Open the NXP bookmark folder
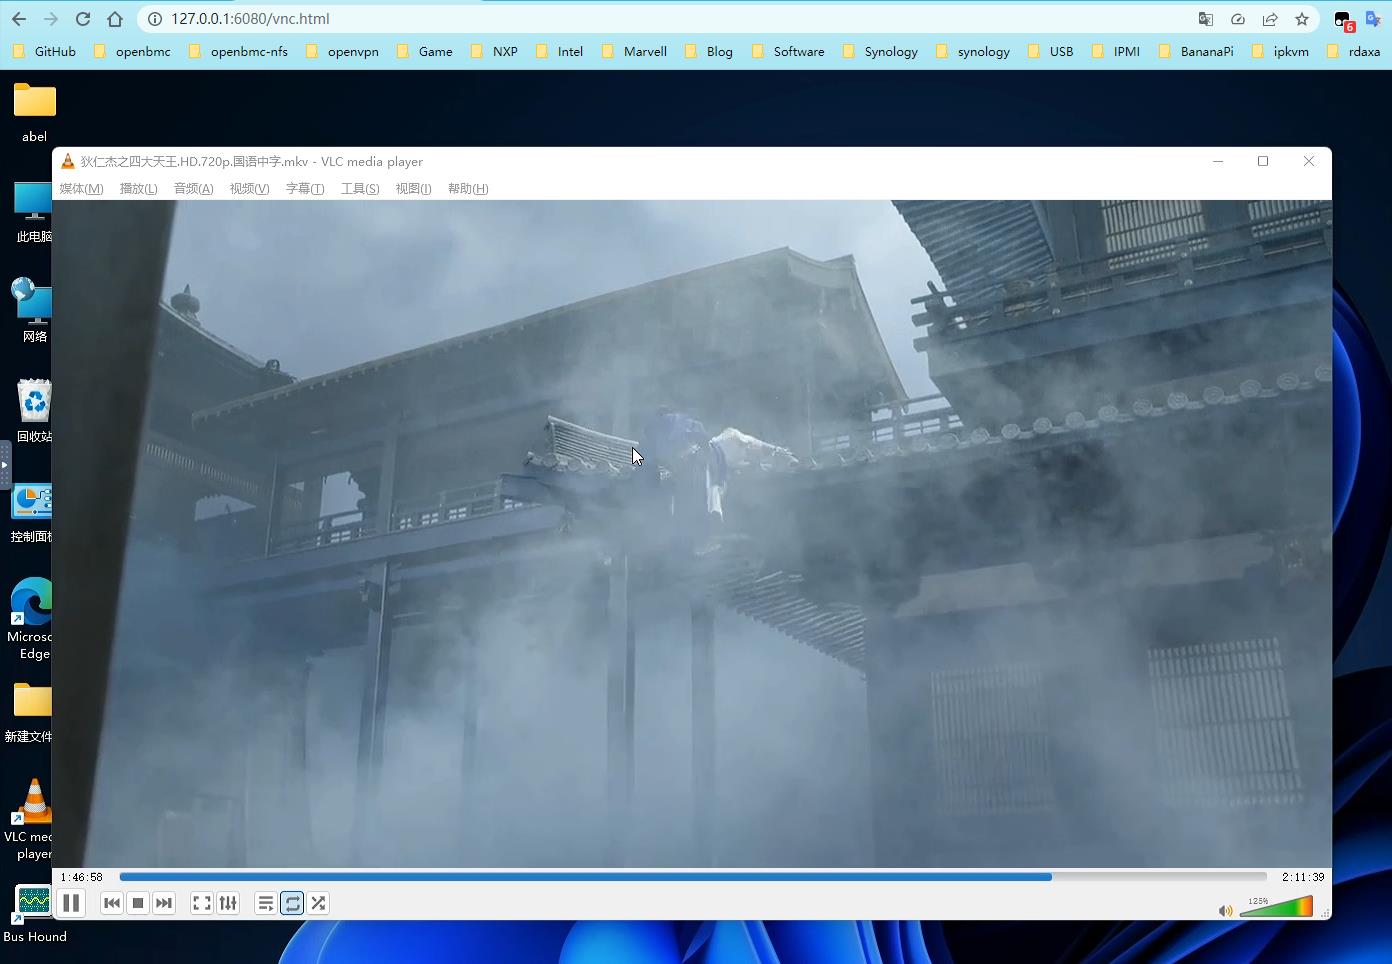 [494, 51]
